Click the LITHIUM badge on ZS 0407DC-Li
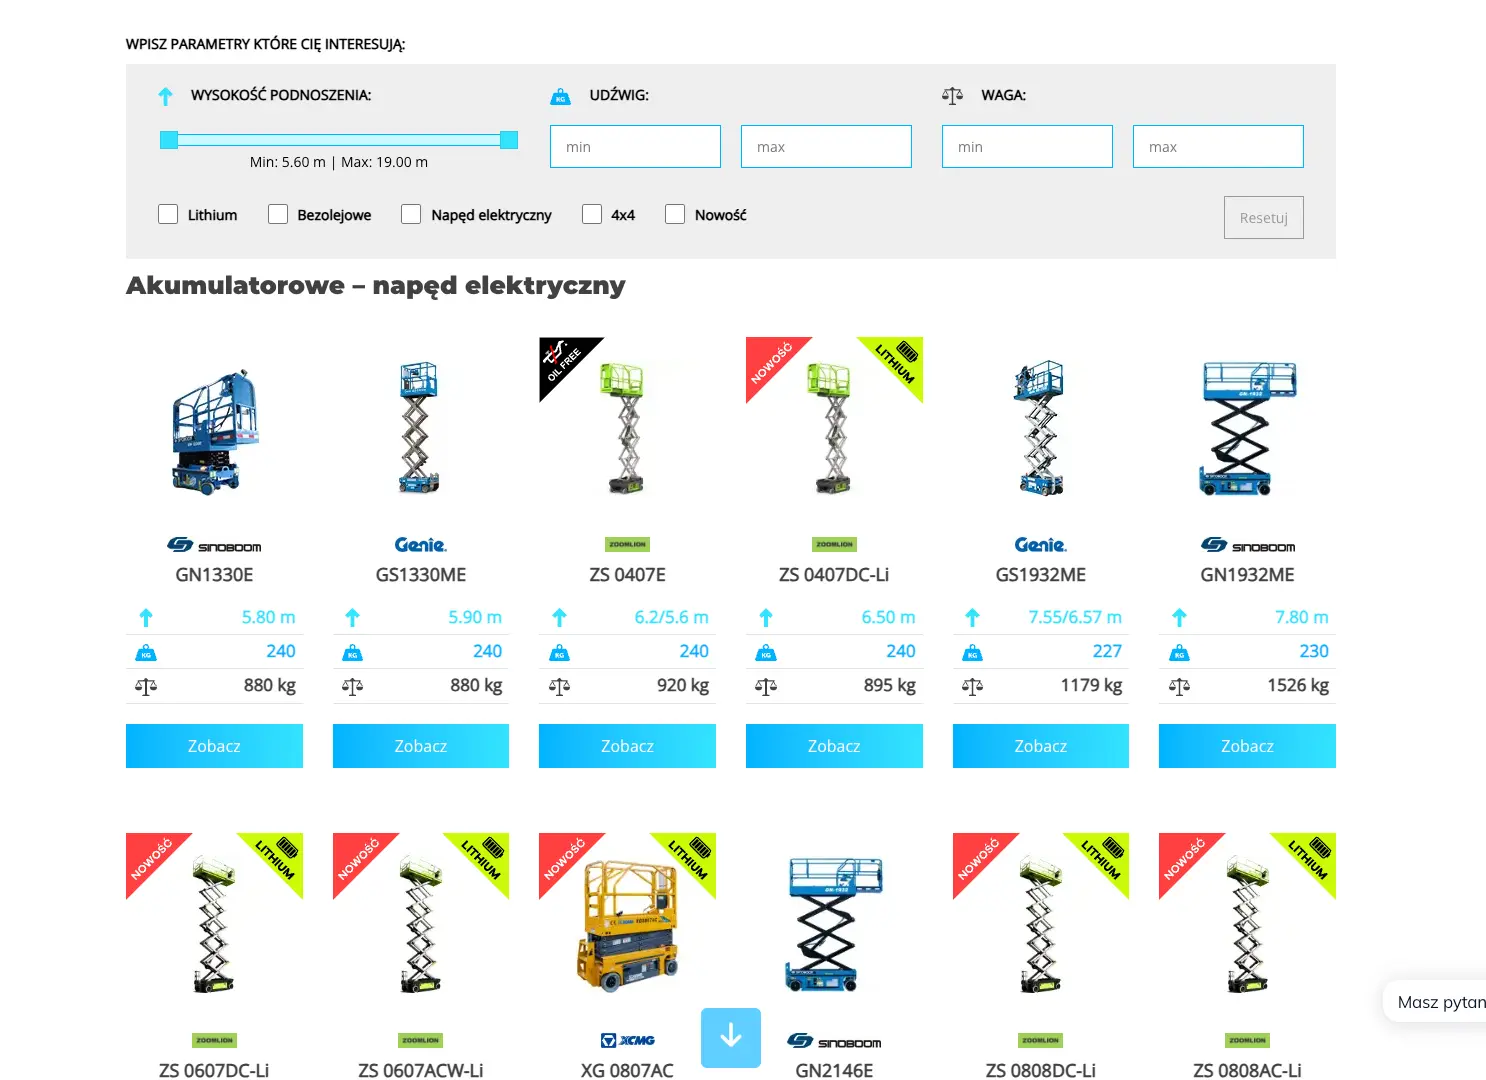 pyautogui.click(x=897, y=361)
